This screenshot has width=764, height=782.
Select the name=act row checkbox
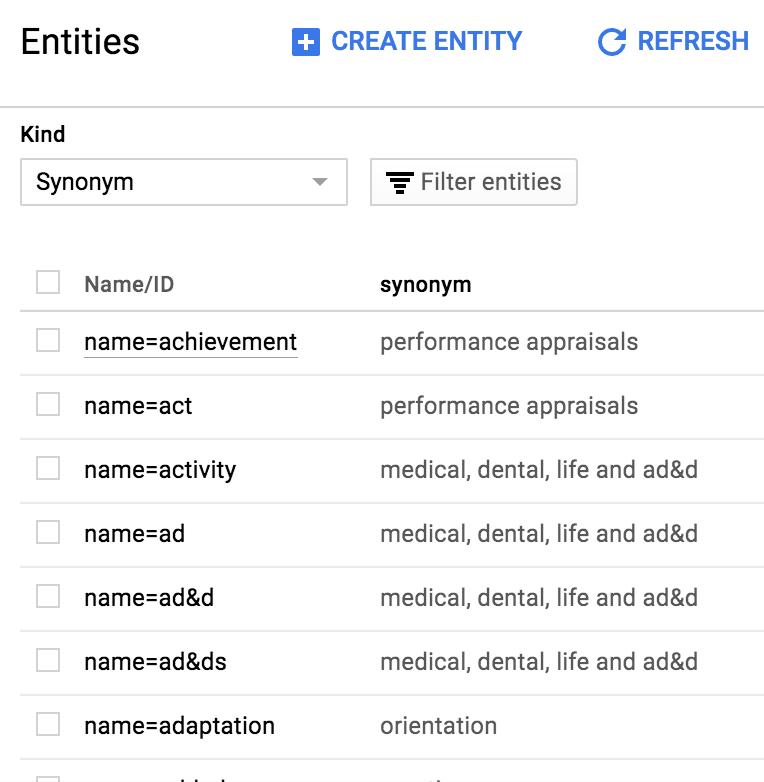(48, 405)
